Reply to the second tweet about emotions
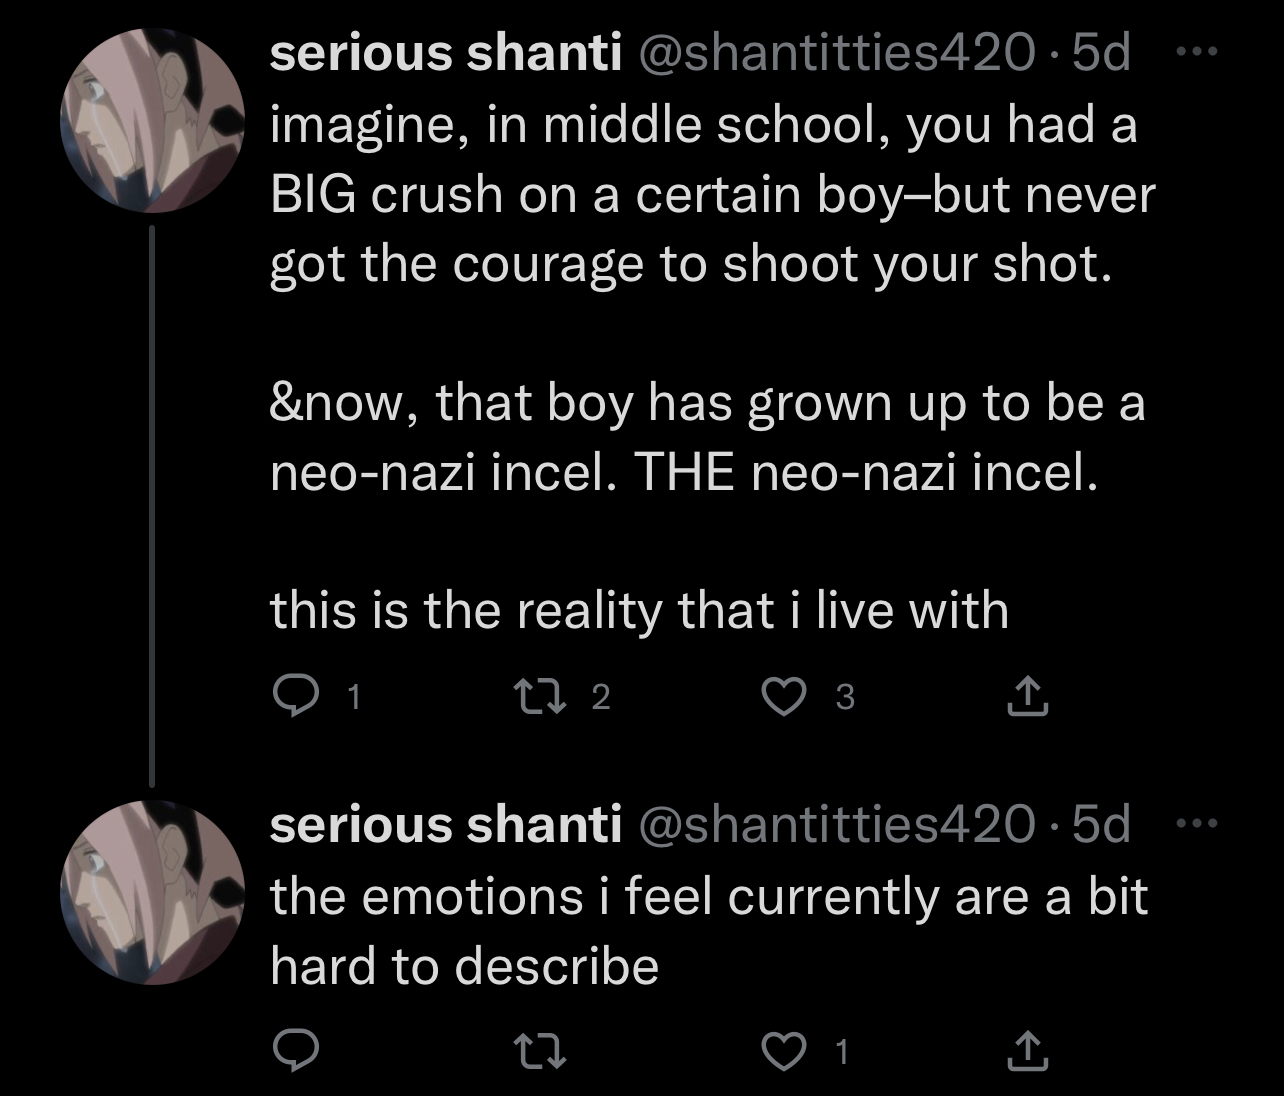The image size is (1284, 1096). [296, 1051]
